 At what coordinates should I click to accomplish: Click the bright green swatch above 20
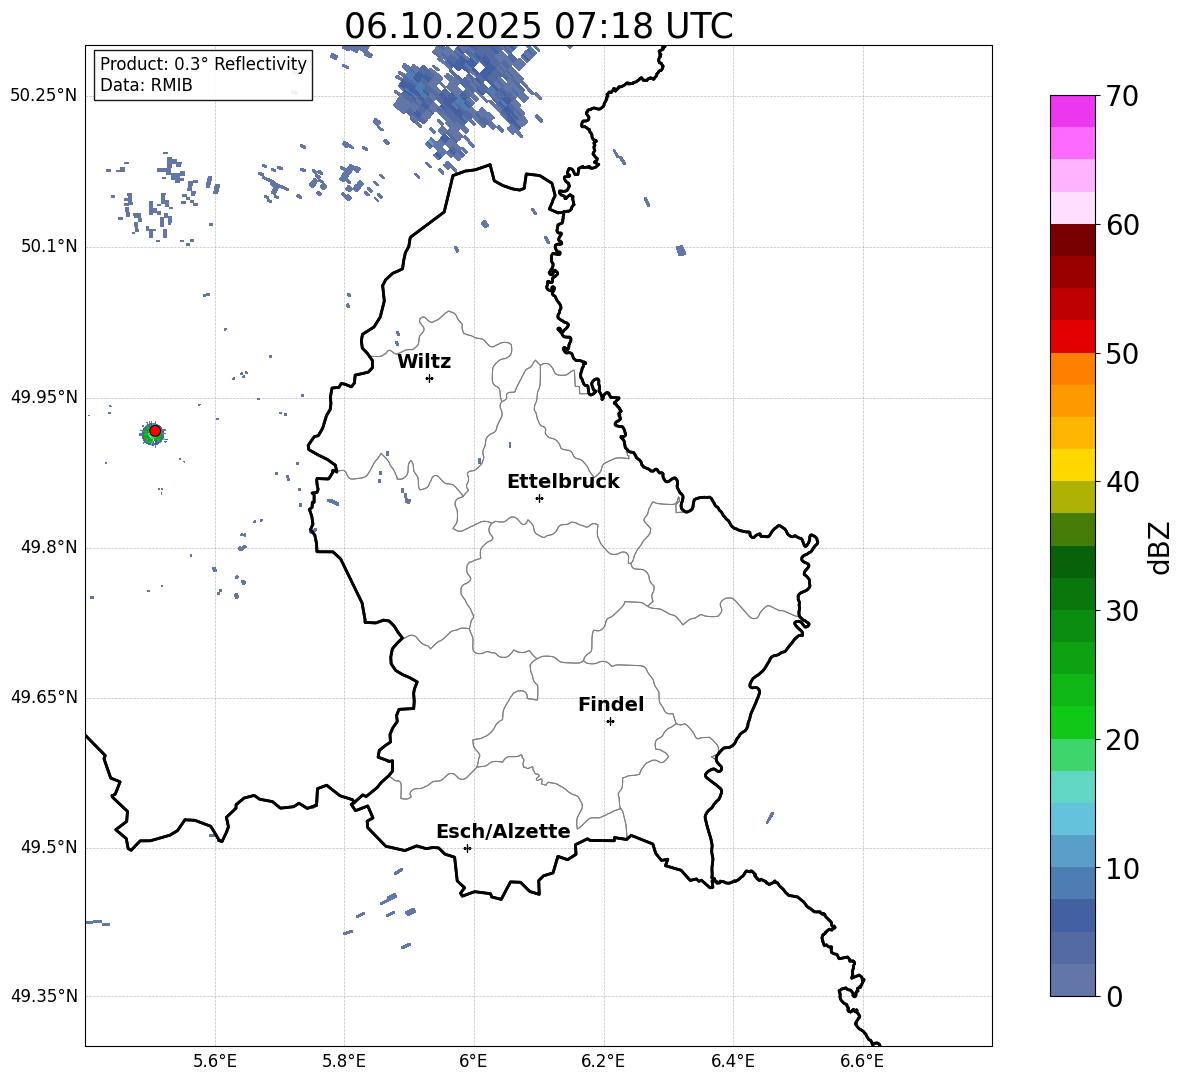1072,722
